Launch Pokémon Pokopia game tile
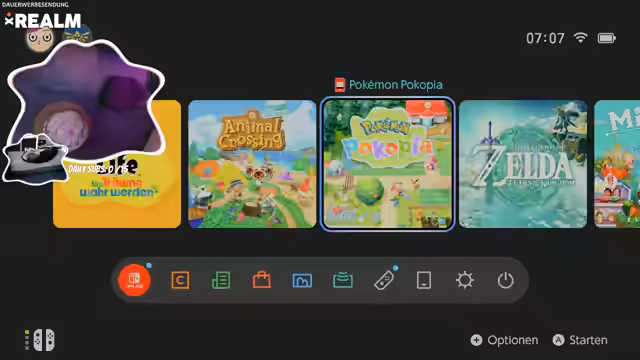640x360 pixels. pyautogui.click(x=387, y=164)
